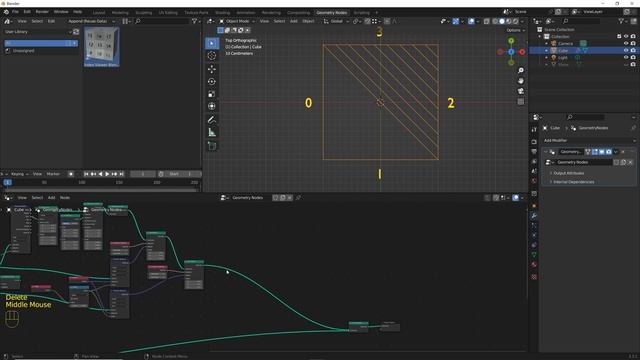Image resolution: width=640 pixels, height=360 pixels.
Task: Click the outliner search field
Action: tap(581, 21)
